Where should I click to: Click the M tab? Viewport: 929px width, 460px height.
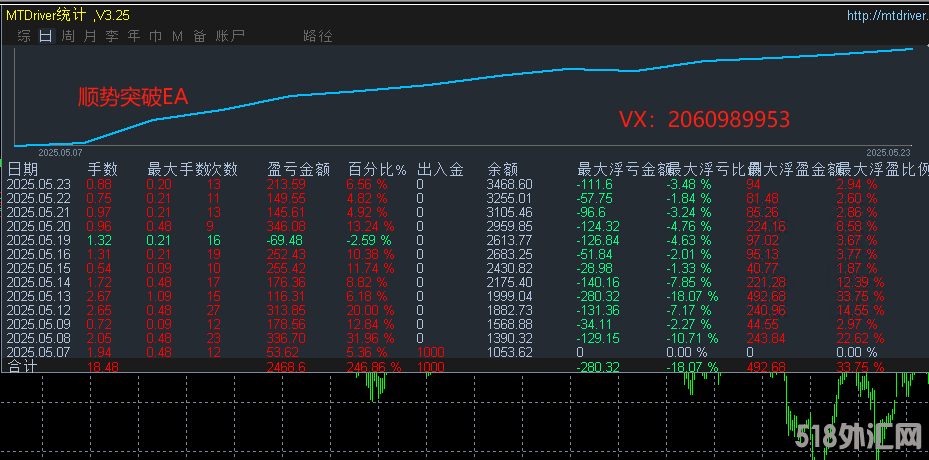(177, 36)
